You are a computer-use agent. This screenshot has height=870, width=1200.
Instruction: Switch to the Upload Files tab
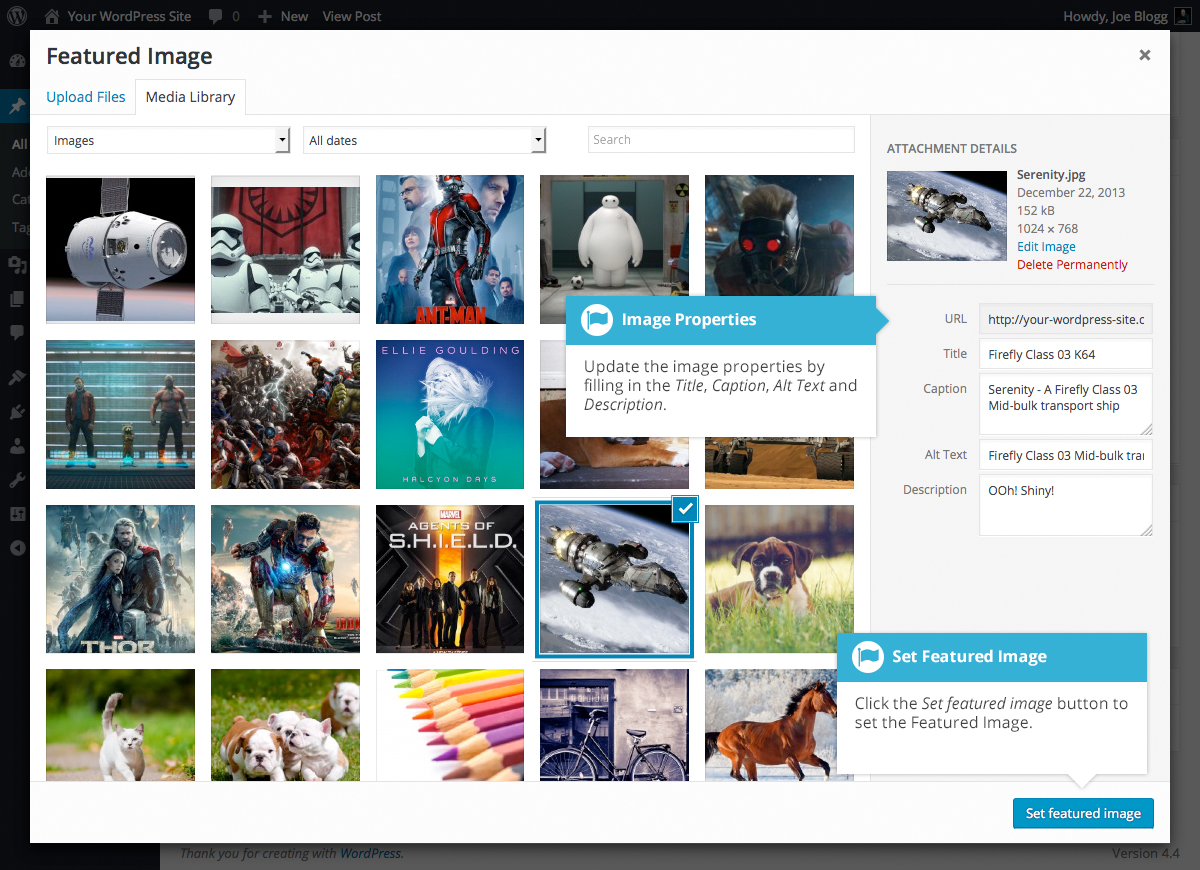[x=86, y=97]
